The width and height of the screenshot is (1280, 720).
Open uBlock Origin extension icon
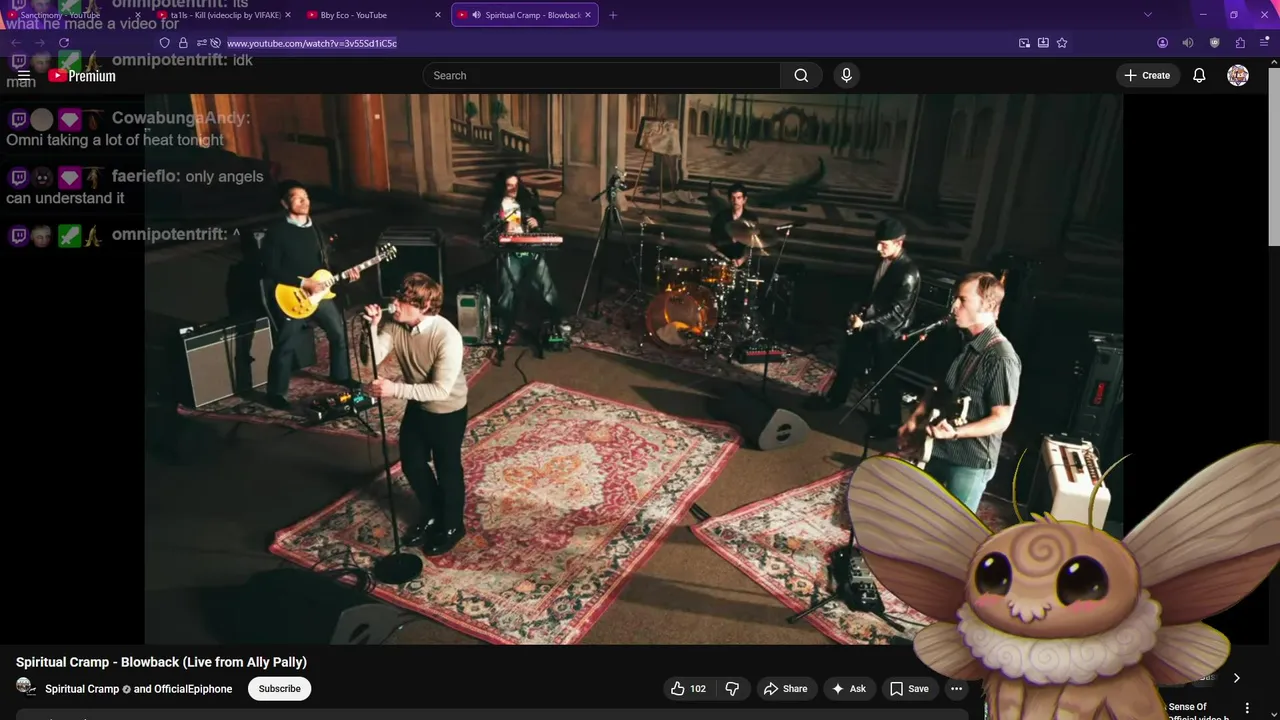[x=1215, y=43]
